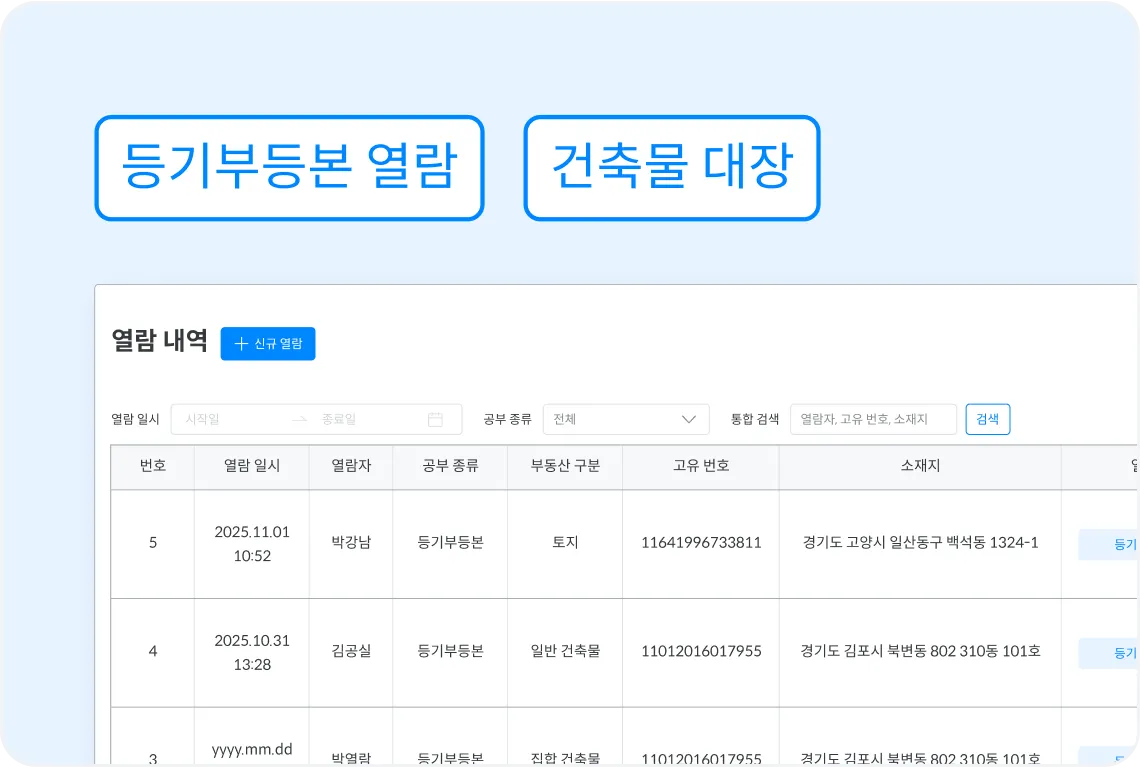Click the chevron next to 전체
This screenshot has height=767, width=1140.
pyautogui.click(x=689, y=419)
